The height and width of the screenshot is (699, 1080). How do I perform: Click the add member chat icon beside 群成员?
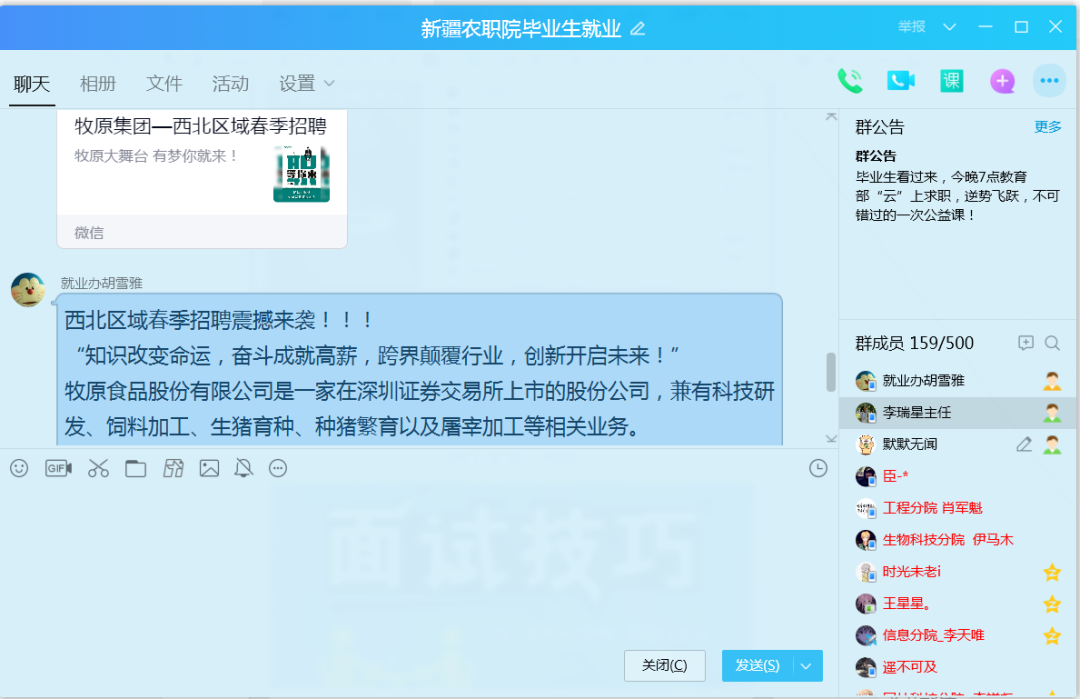pos(1026,343)
